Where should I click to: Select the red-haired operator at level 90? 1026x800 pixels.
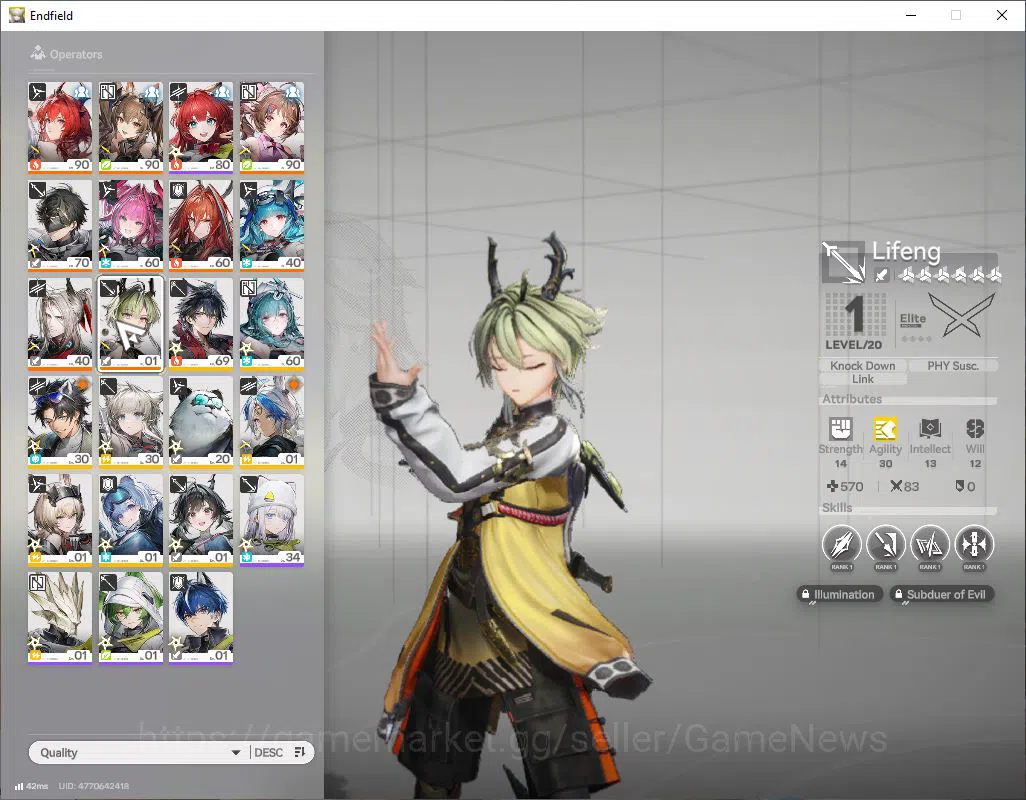[x=60, y=127]
